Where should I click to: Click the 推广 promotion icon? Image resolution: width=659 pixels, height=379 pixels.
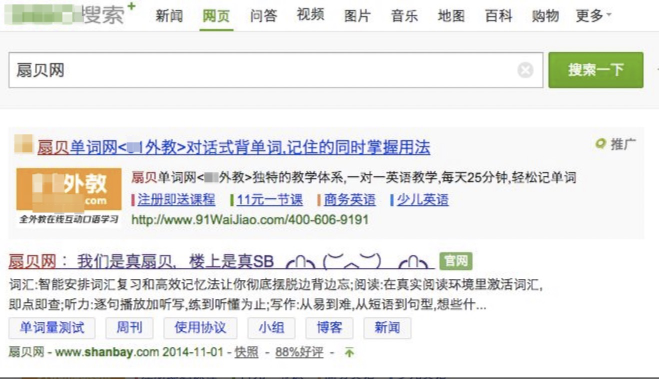pyautogui.click(x=601, y=144)
